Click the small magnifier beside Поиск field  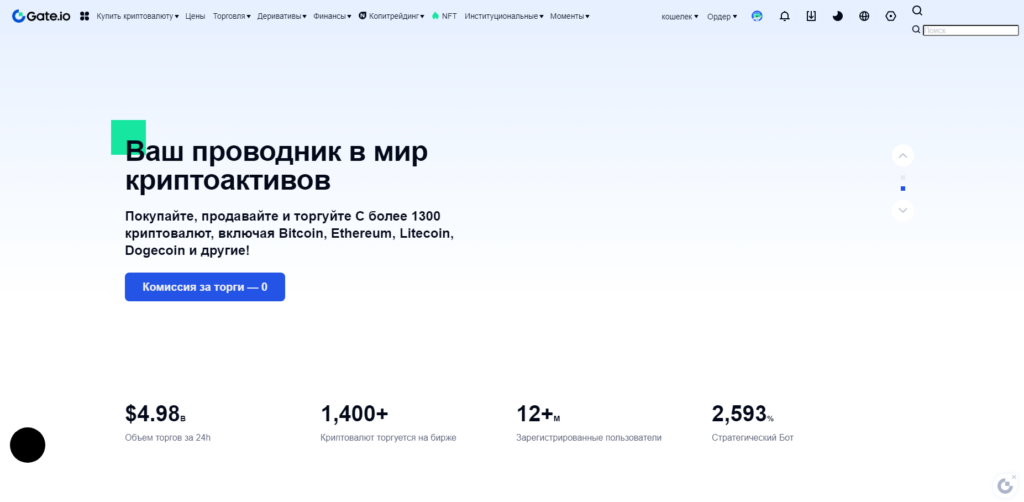916,29
